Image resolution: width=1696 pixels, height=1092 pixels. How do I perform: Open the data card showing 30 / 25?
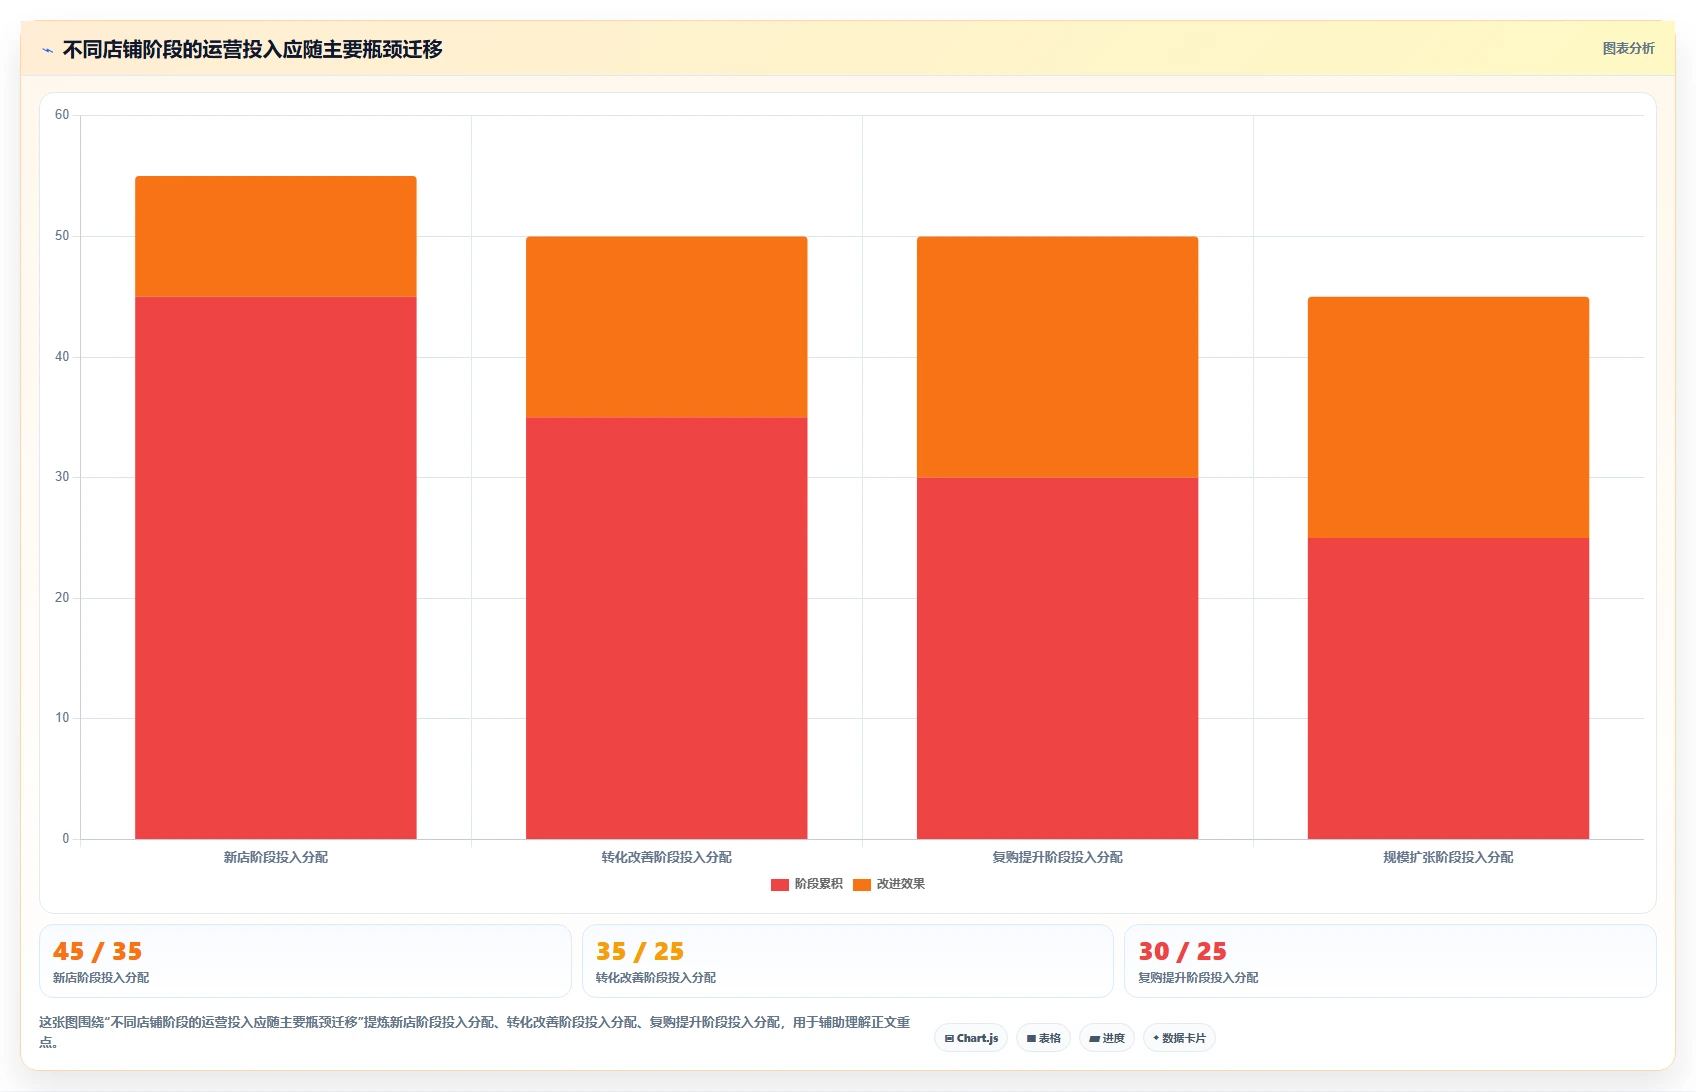pyautogui.click(x=1390, y=961)
